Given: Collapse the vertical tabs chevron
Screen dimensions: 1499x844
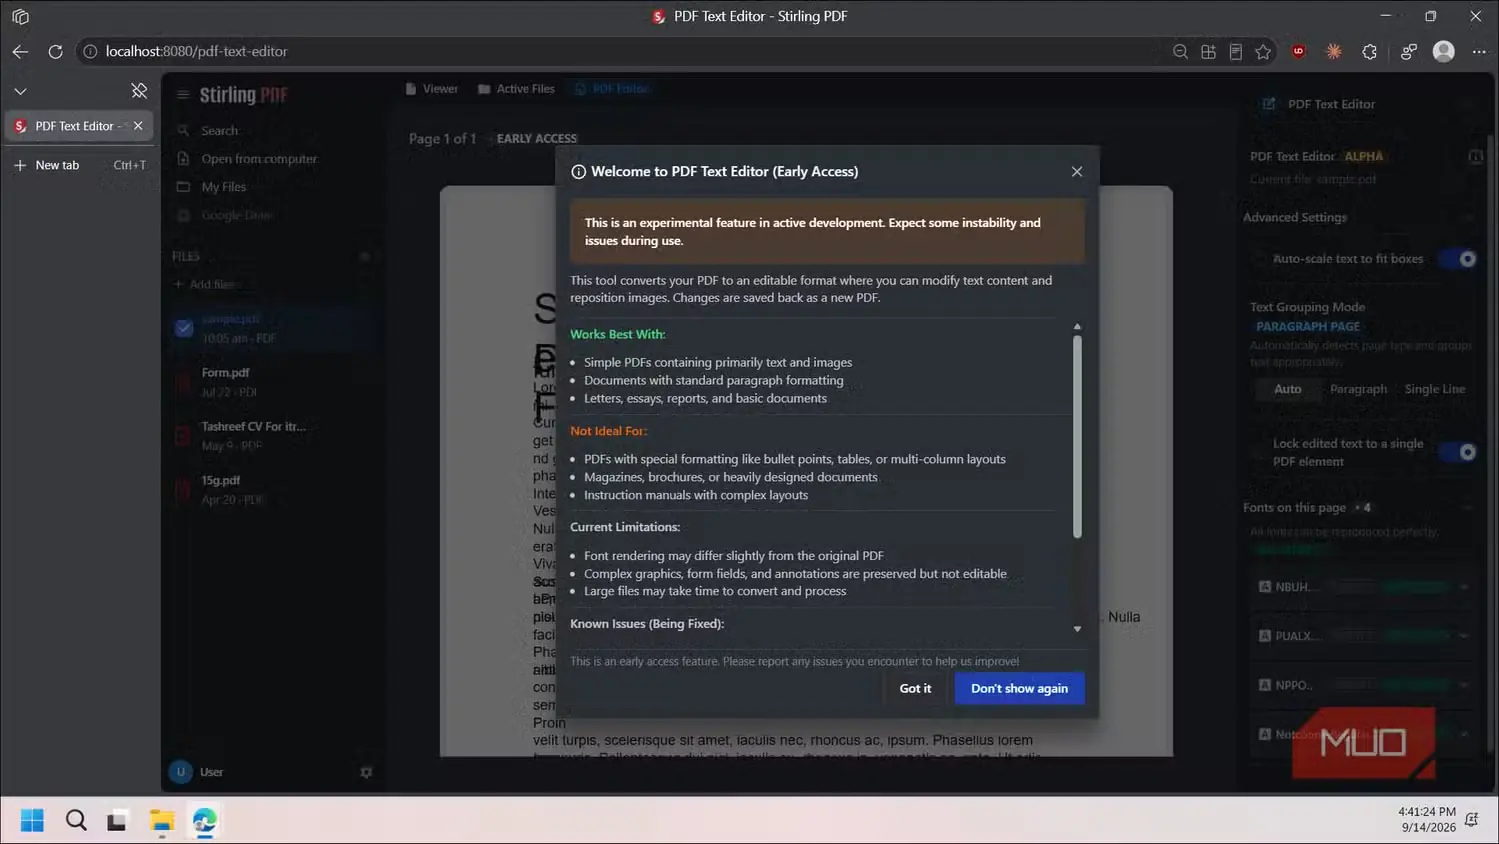Looking at the screenshot, I should (20, 91).
